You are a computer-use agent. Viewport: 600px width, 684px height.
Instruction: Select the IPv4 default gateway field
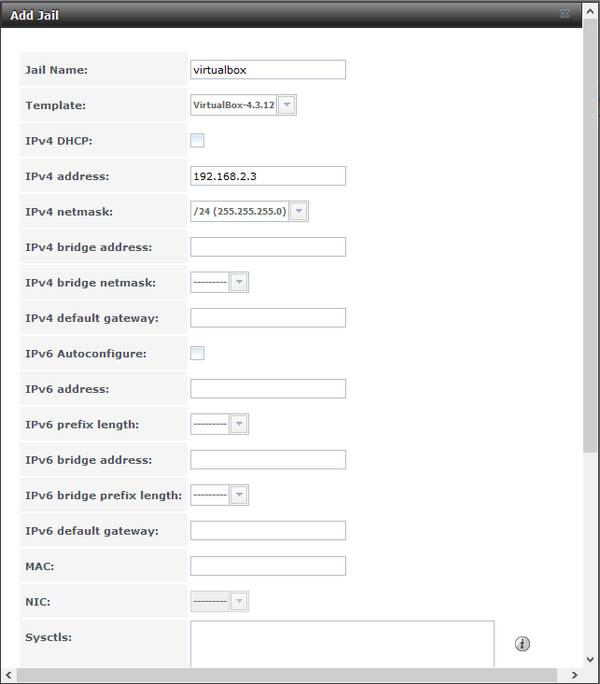(268, 318)
